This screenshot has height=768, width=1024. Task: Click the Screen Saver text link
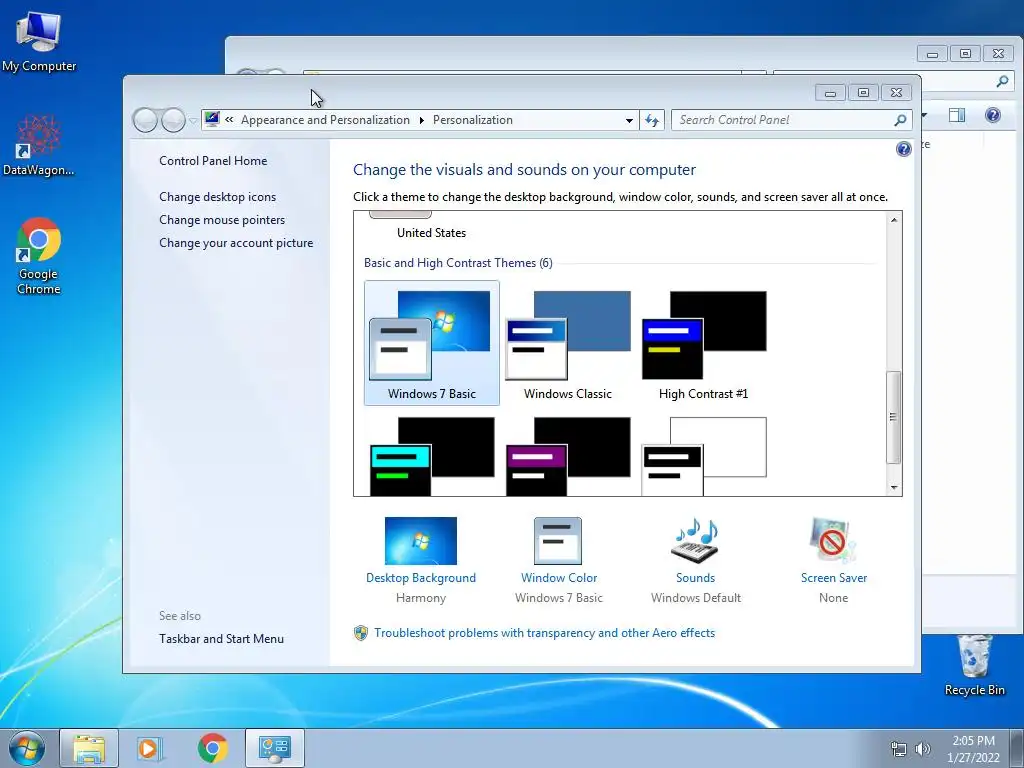point(834,578)
